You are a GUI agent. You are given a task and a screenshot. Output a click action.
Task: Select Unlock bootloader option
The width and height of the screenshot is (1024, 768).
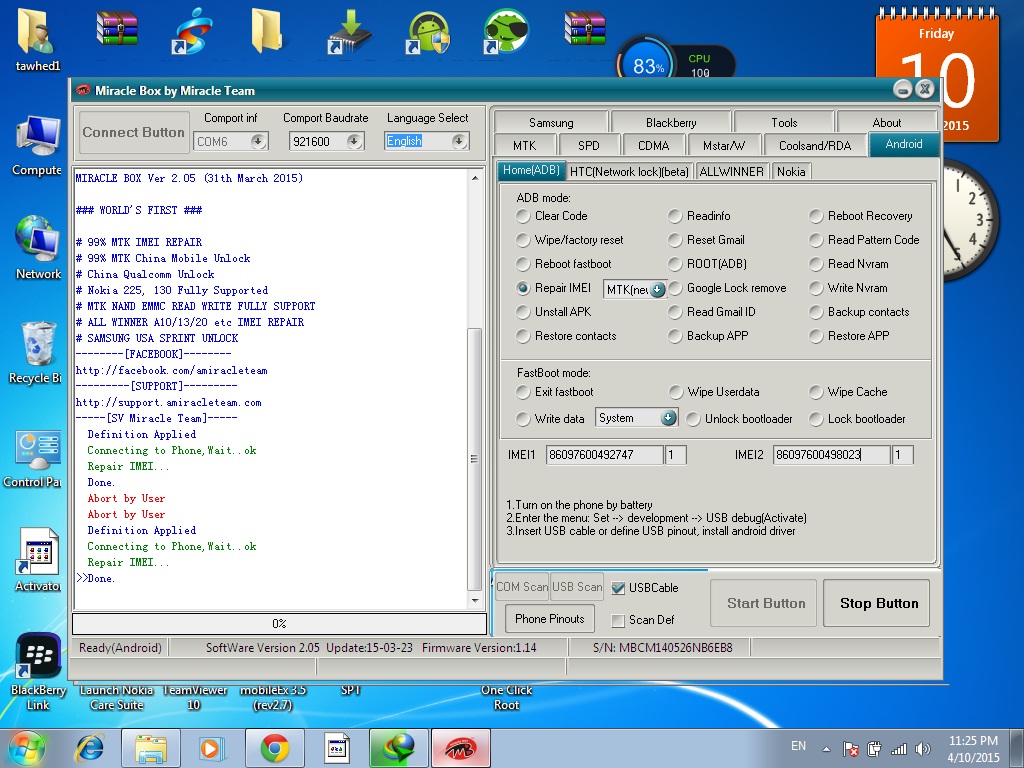[x=693, y=419]
